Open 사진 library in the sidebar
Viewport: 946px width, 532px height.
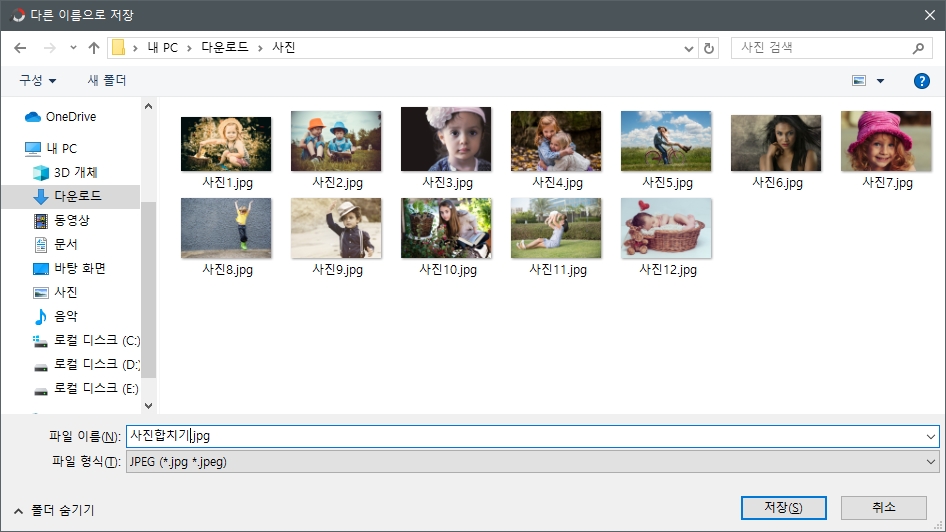coord(56,293)
